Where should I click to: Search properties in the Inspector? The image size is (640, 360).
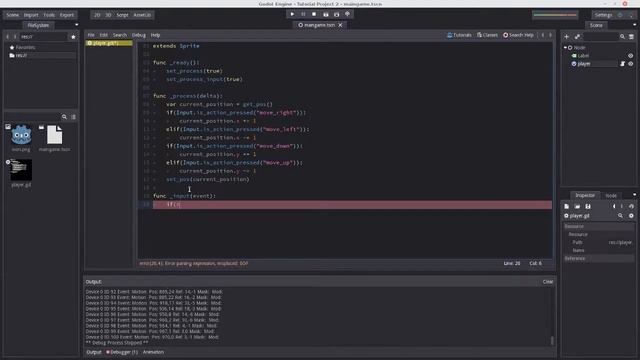coord(620,216)
